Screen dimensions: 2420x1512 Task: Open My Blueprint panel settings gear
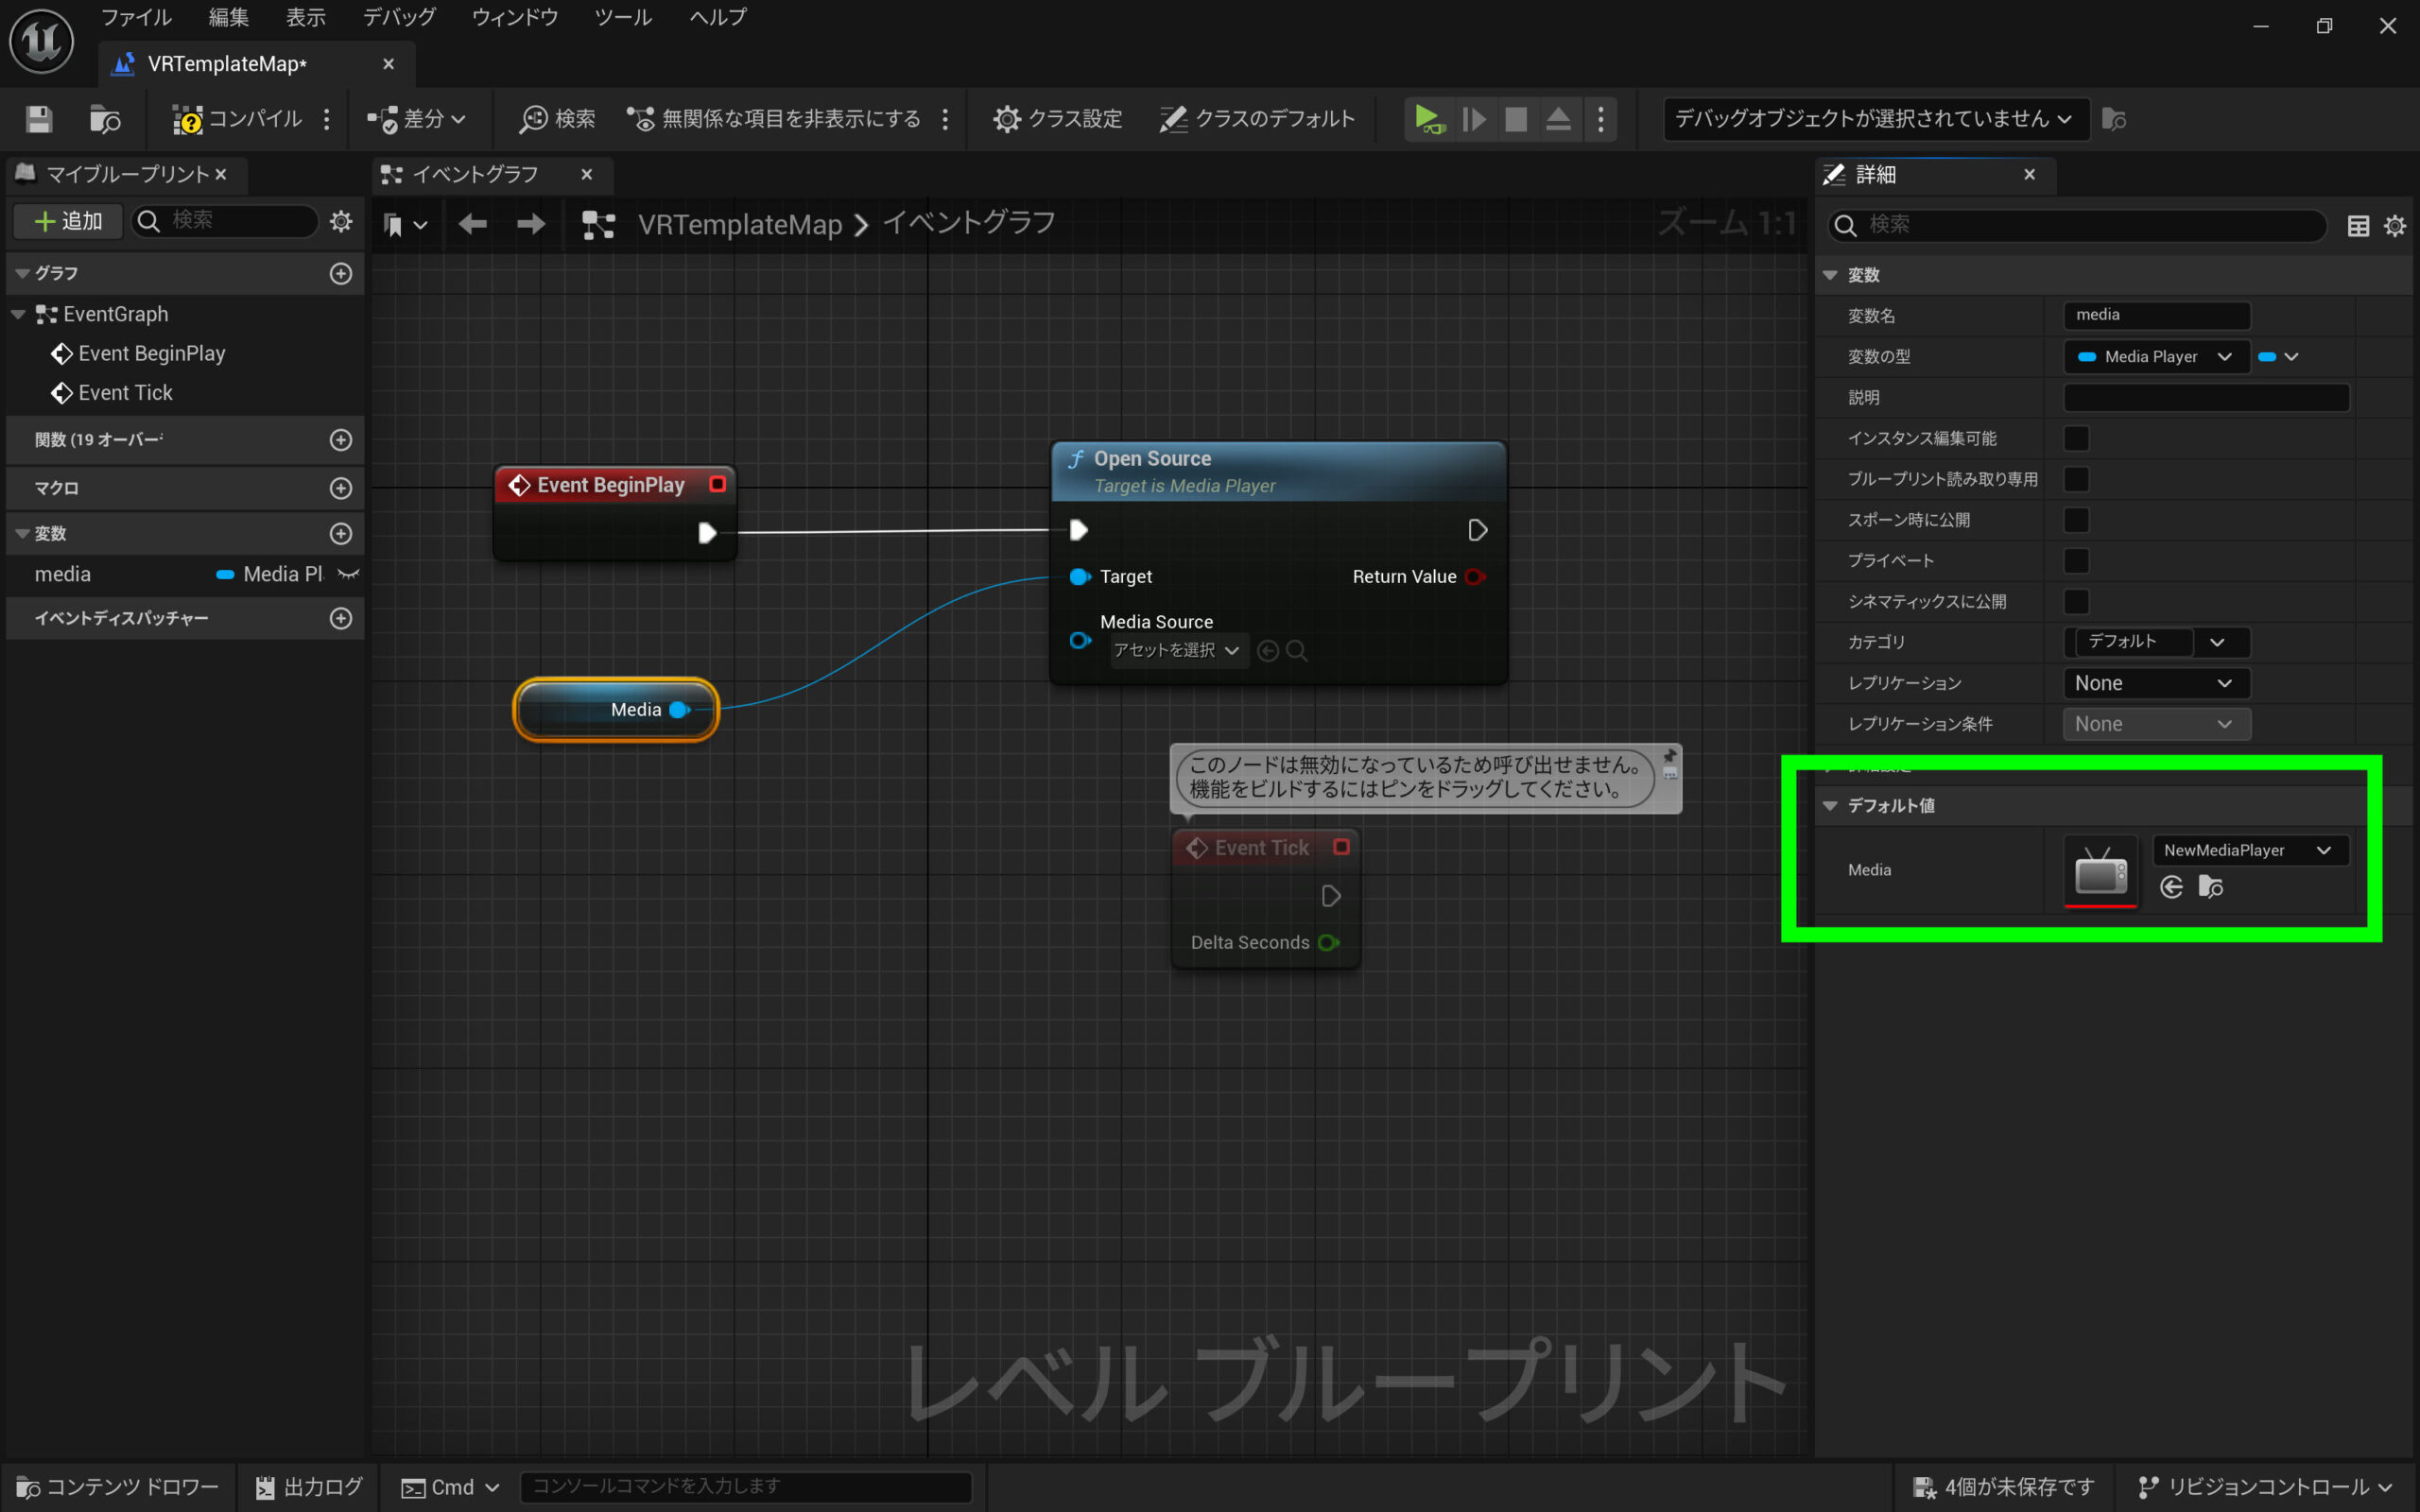(341, 221)
